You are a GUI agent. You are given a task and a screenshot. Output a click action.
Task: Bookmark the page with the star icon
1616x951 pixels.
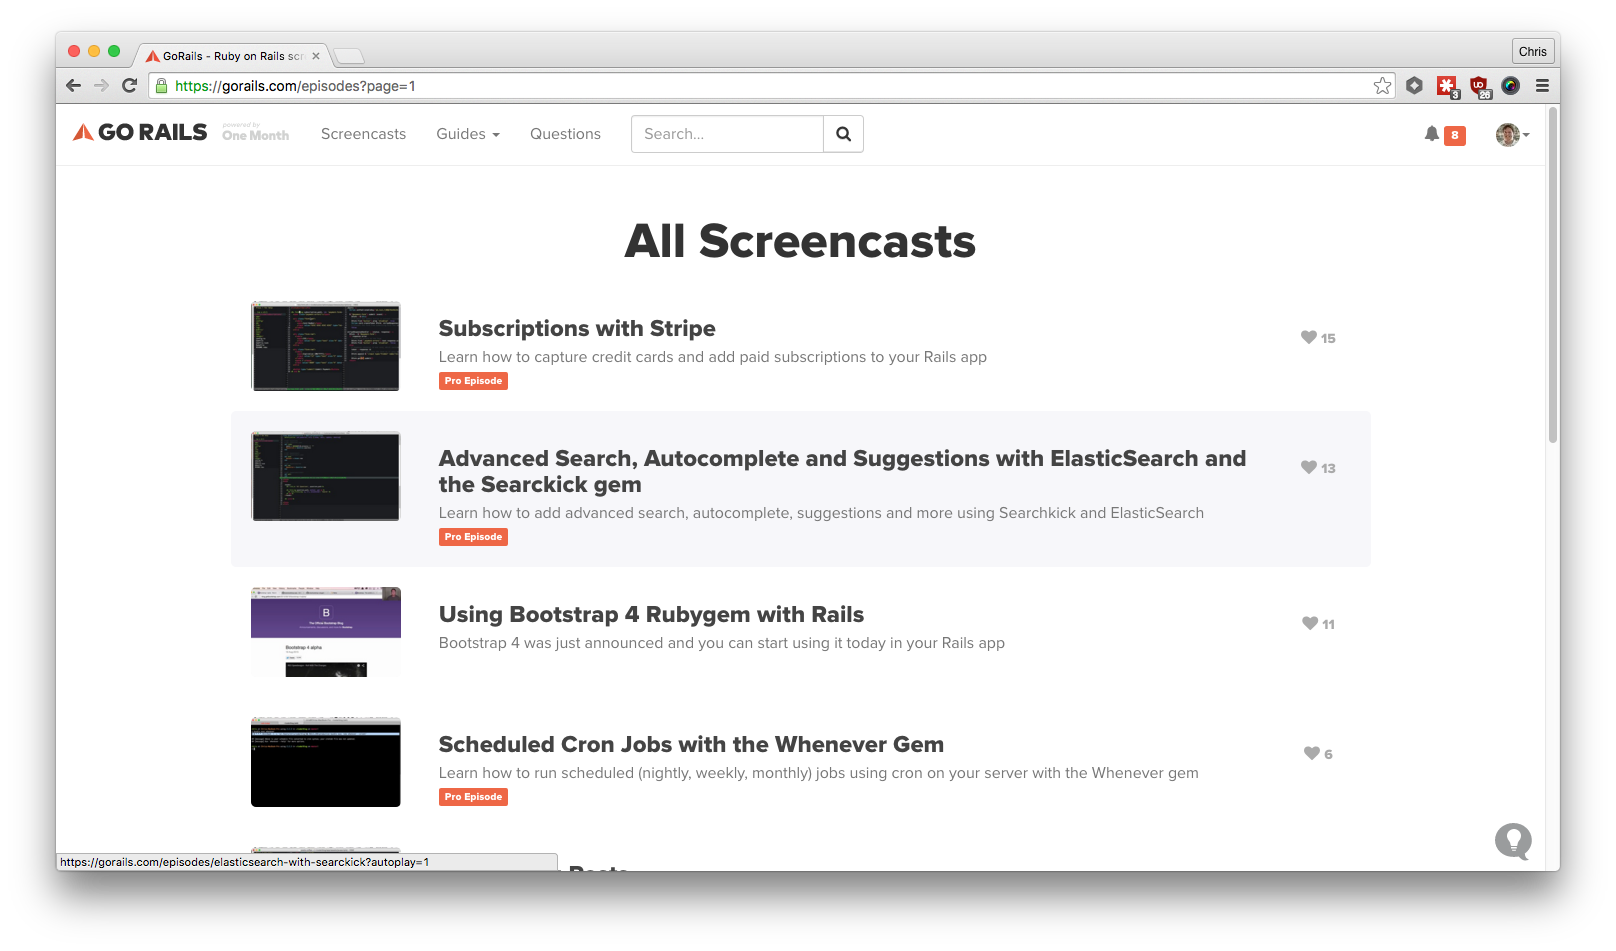tap(1383, 86)
